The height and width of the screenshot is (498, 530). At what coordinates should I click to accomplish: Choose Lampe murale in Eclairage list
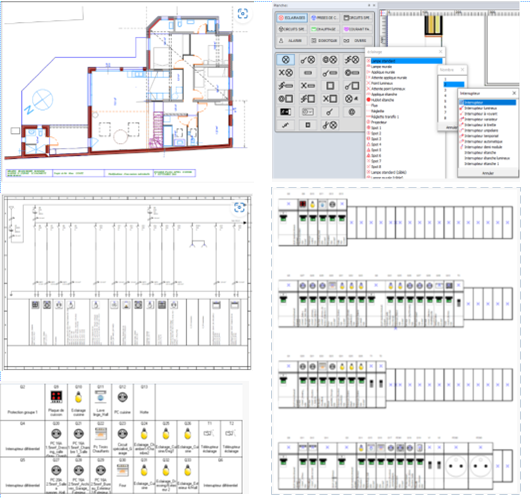(x=381, y=67)
